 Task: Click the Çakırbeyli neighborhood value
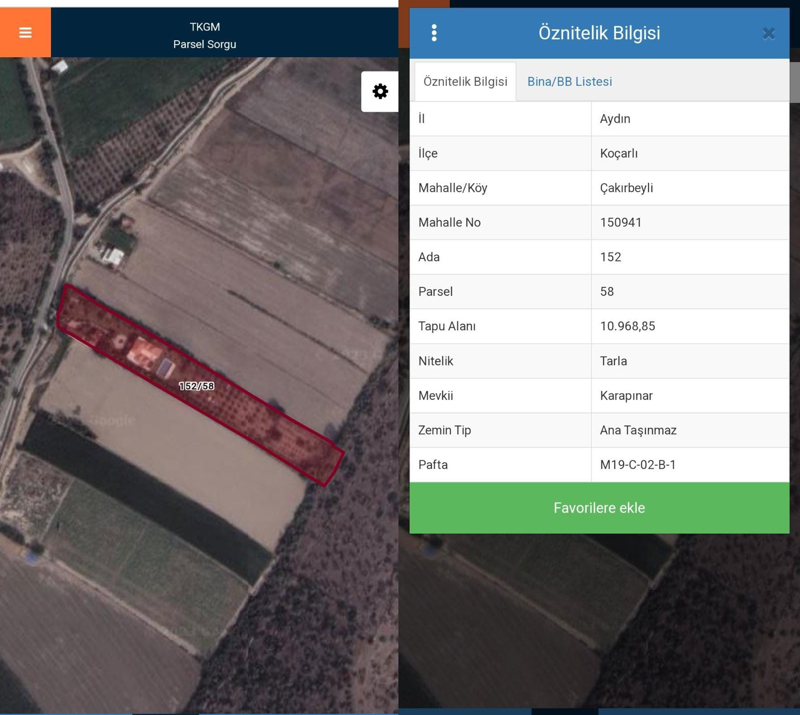(626, 188)
